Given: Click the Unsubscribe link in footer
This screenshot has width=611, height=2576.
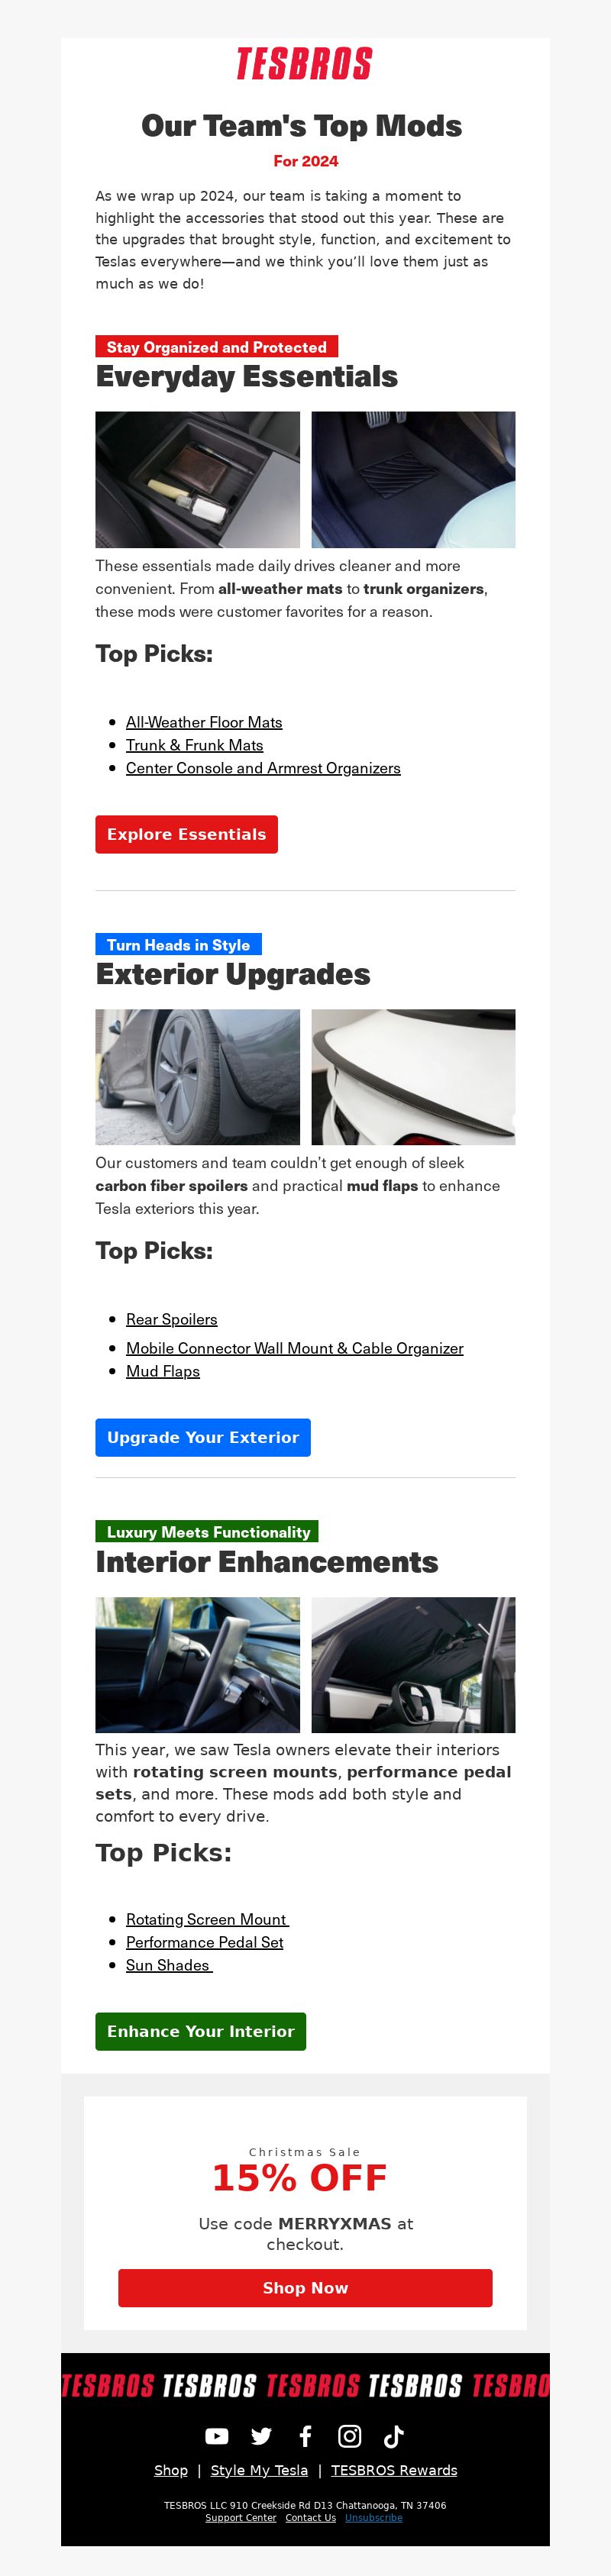Looking at the screenshot, I should 374,2518.
